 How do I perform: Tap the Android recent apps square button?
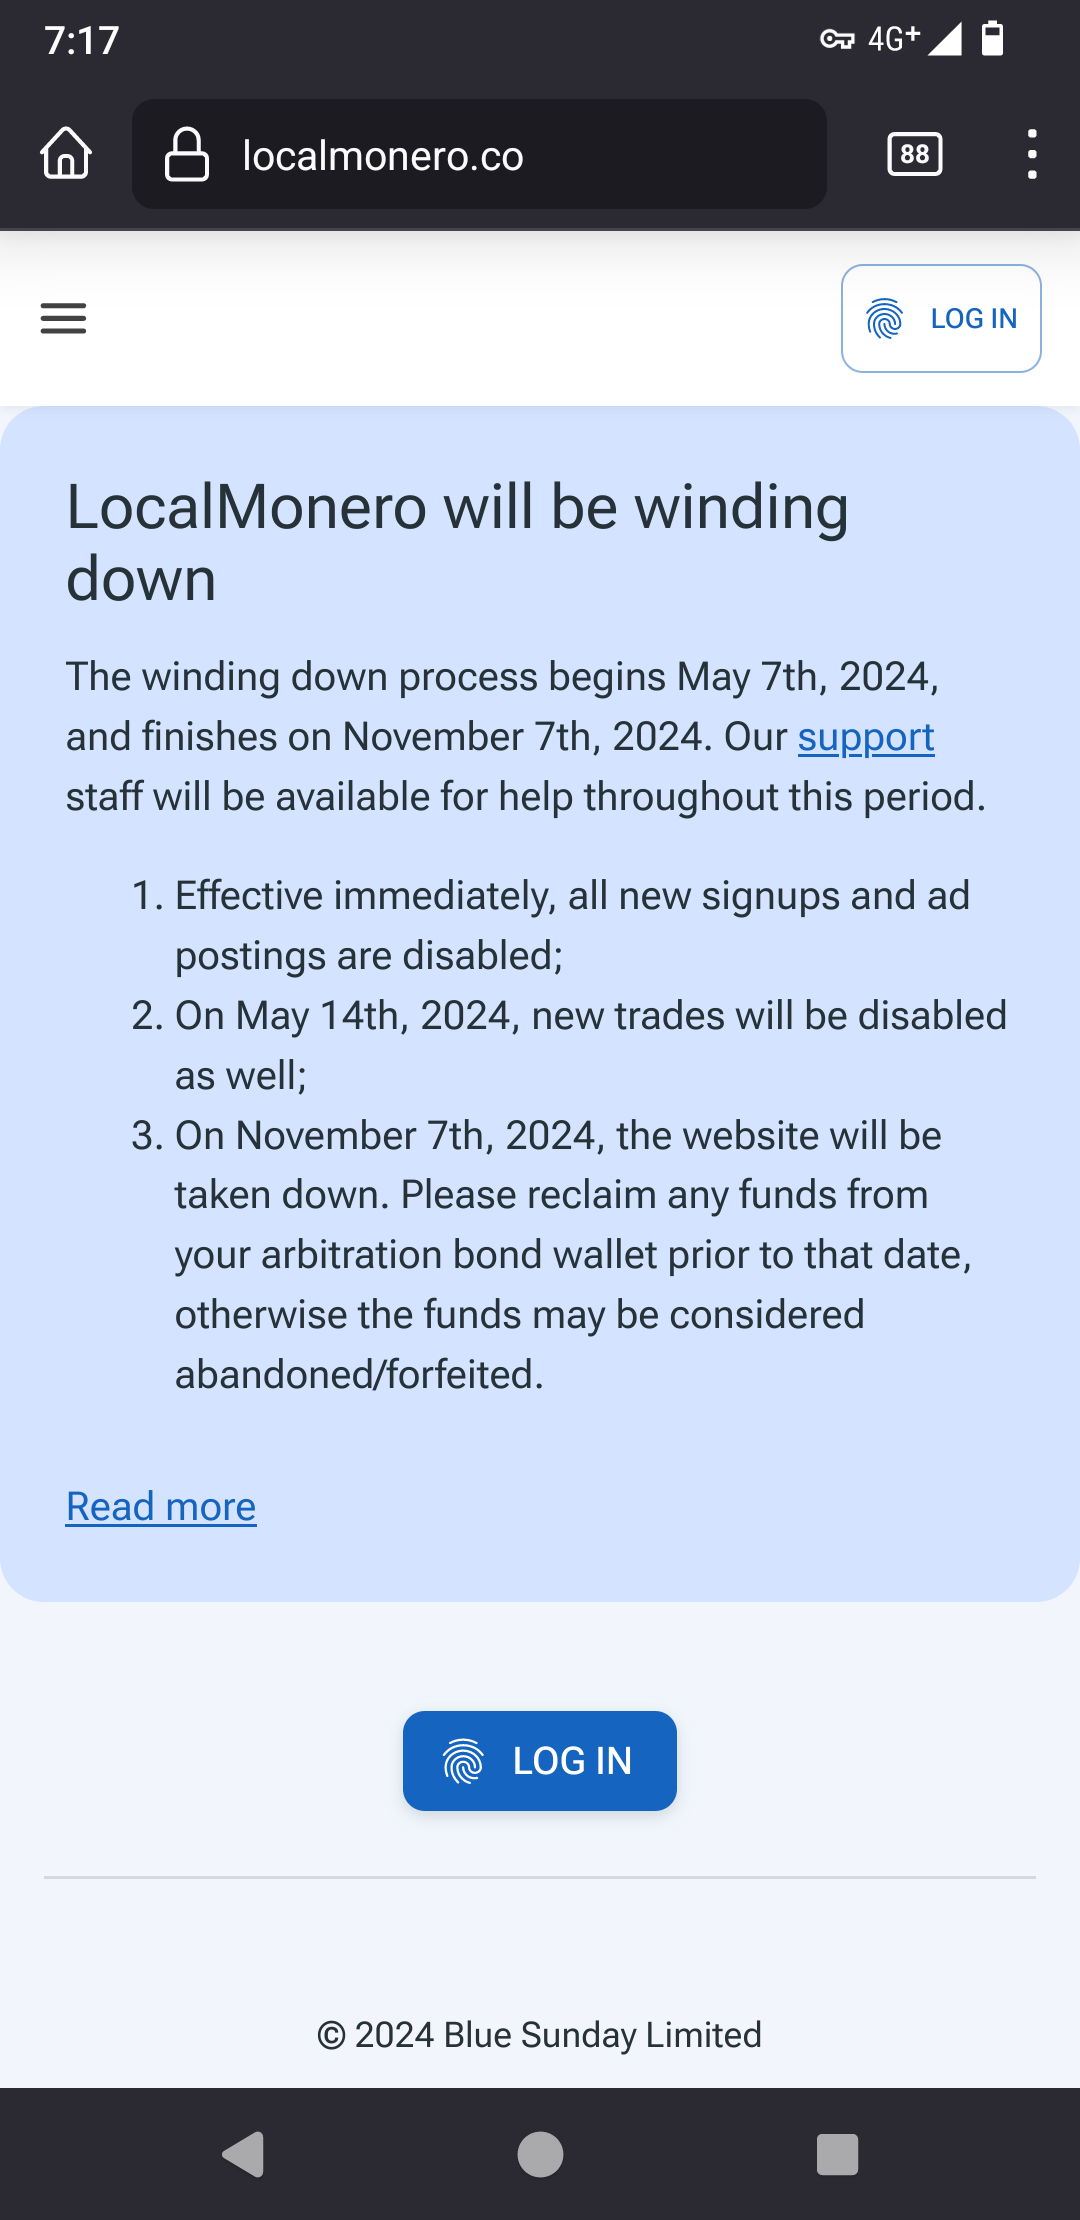[837, 2154]
